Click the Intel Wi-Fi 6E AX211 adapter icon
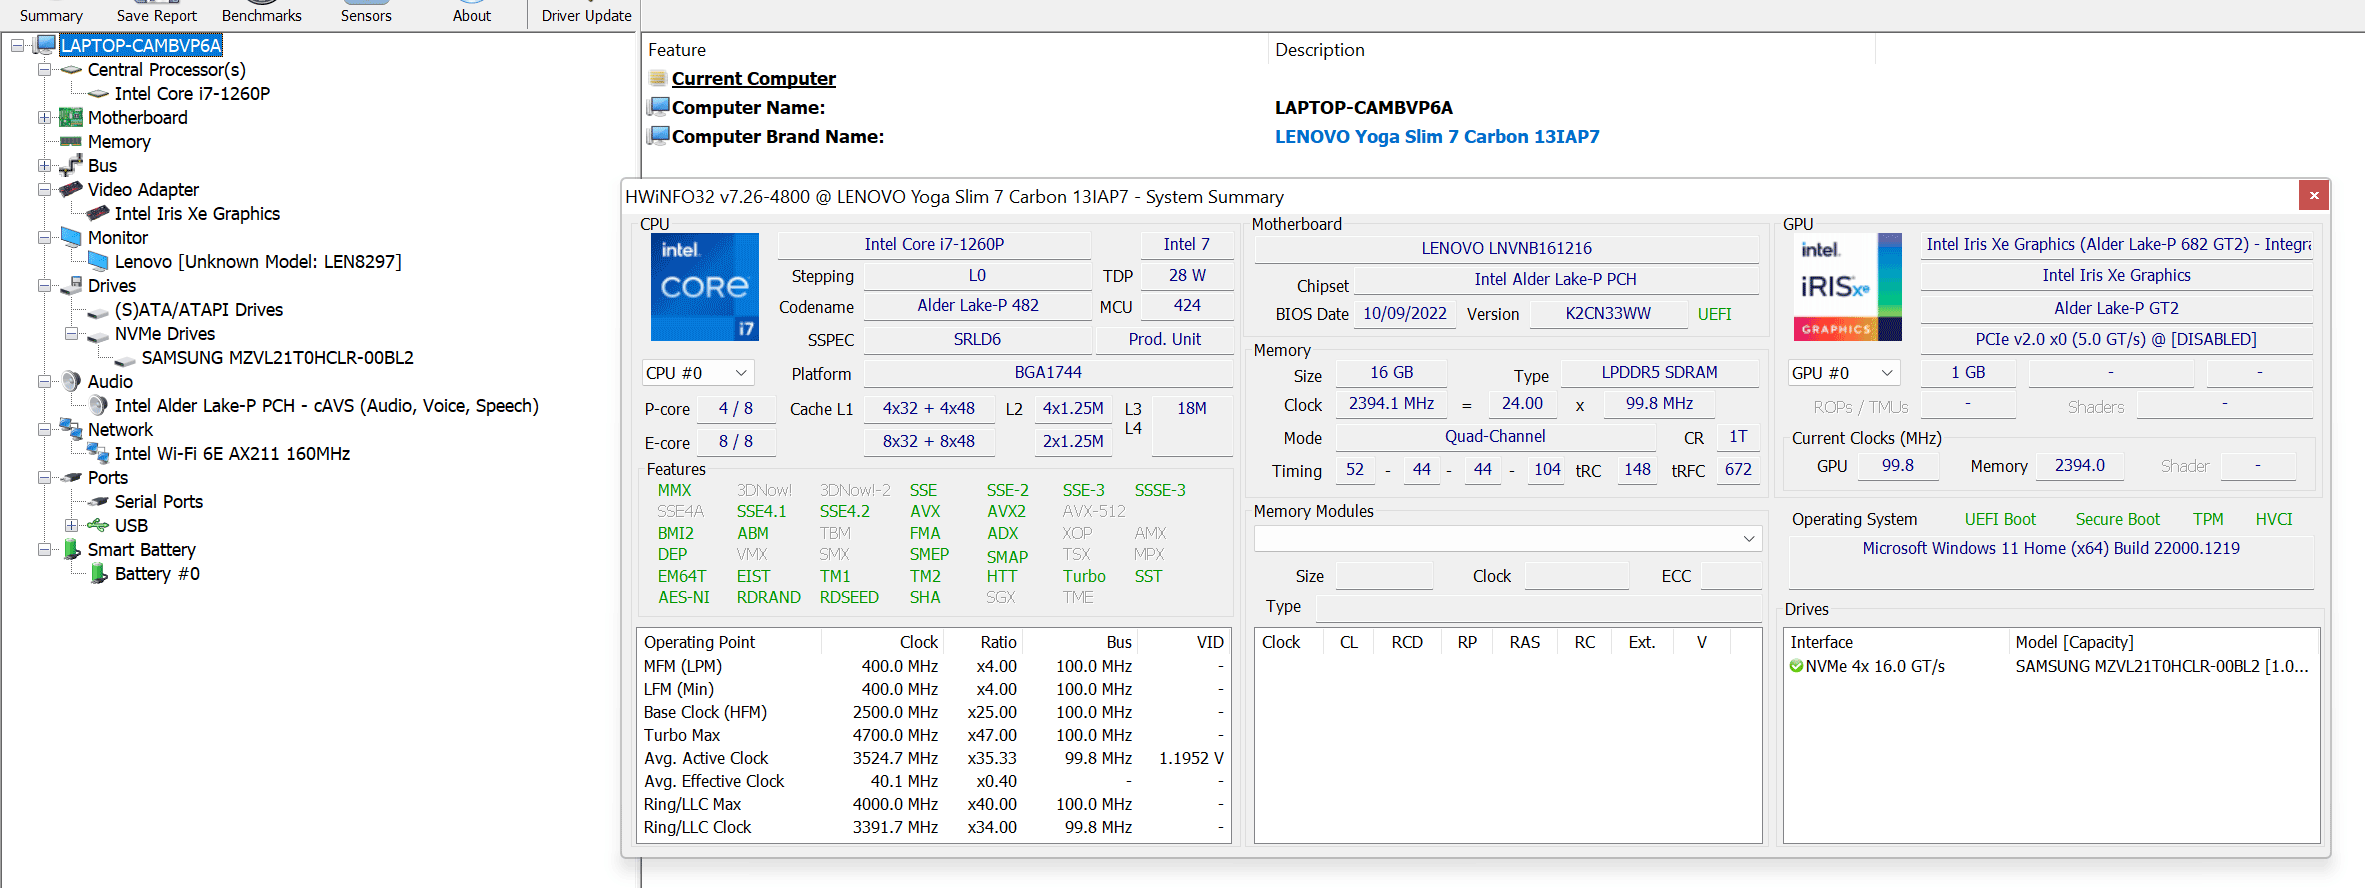Screen dimensions: 2365x888 tap(98, 453)
